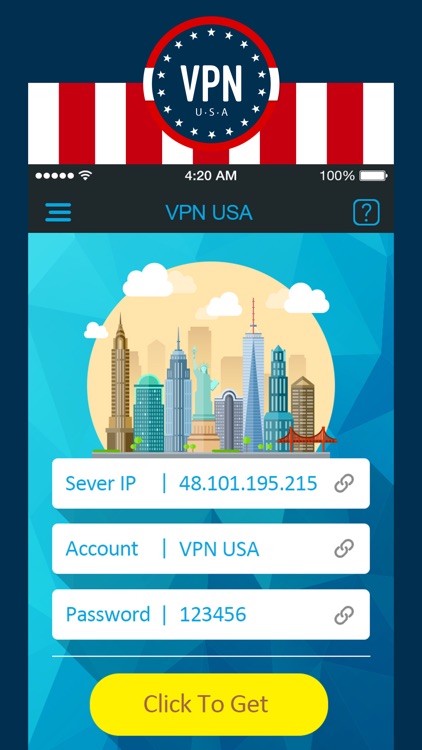Tap the VPN USA header title
Image resolution: width=422 pixels, height=750 pixels.
pos(209,213)
